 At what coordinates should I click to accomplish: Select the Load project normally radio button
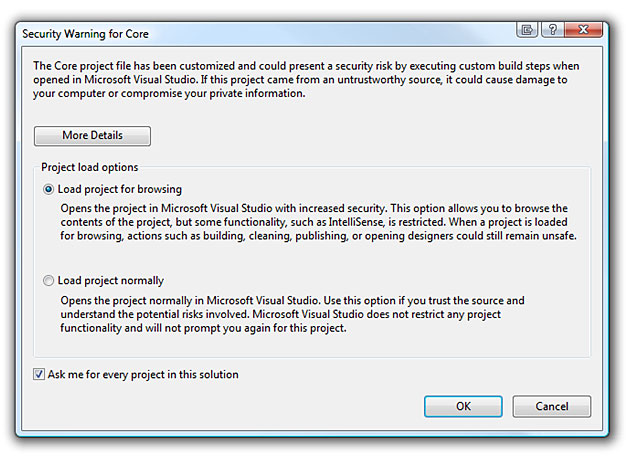pos(48,281)
